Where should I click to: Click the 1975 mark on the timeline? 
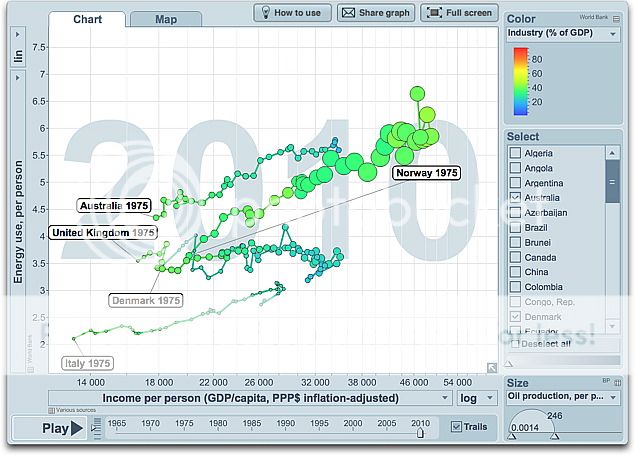coord(184,423)
